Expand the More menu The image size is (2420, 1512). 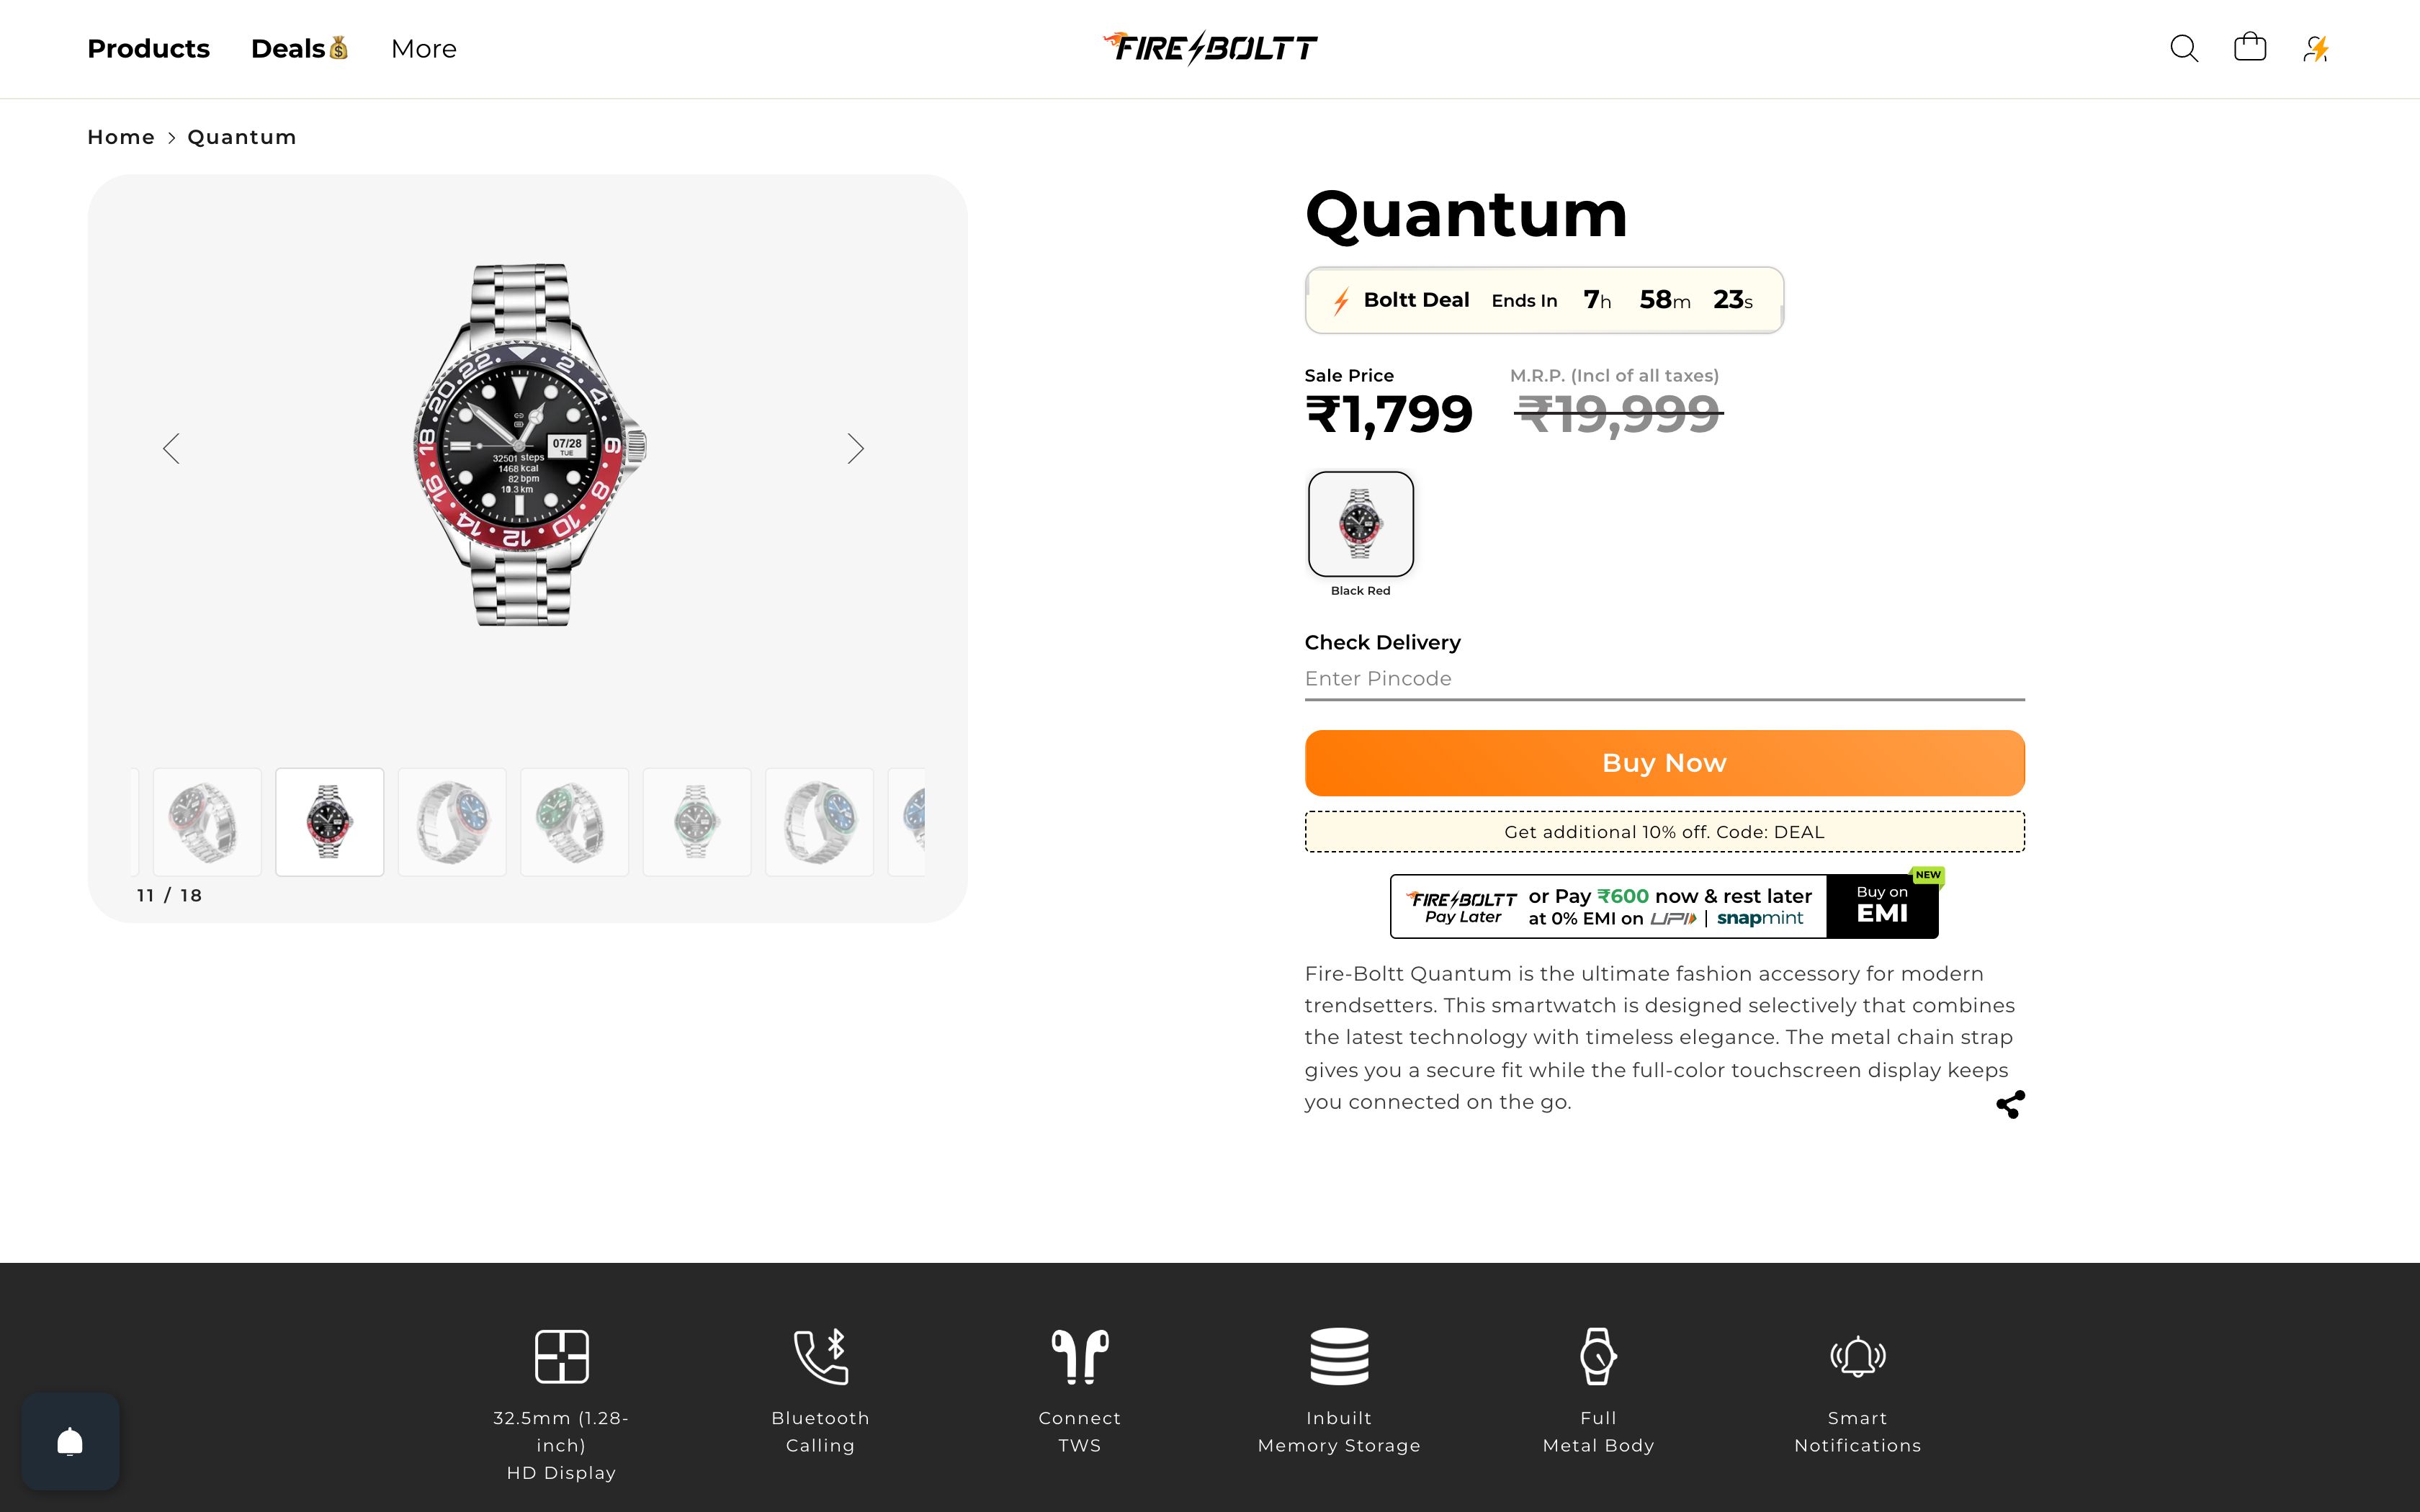pos(424,48)
